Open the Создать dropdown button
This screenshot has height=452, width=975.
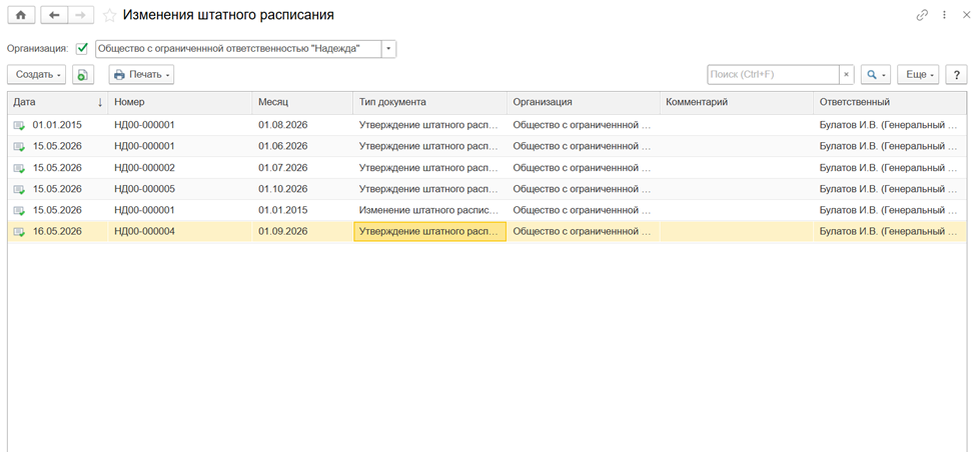pyautogui.click(x=37, y=75)
